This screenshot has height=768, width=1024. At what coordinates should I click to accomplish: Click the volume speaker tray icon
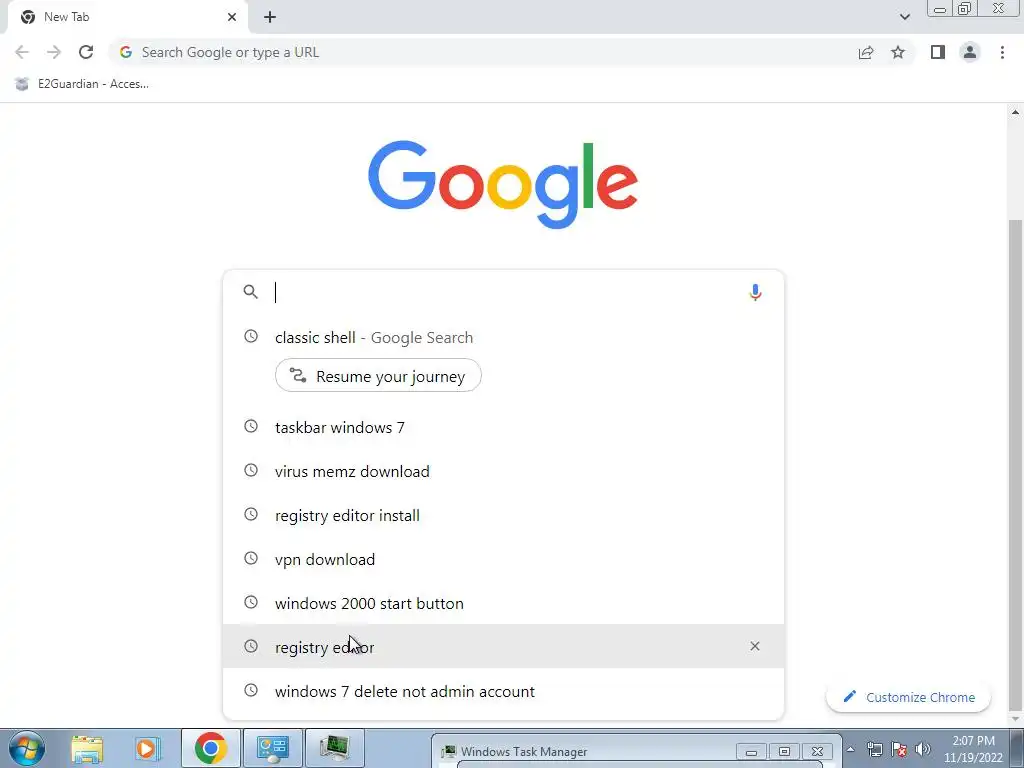[x=923, y=749]
